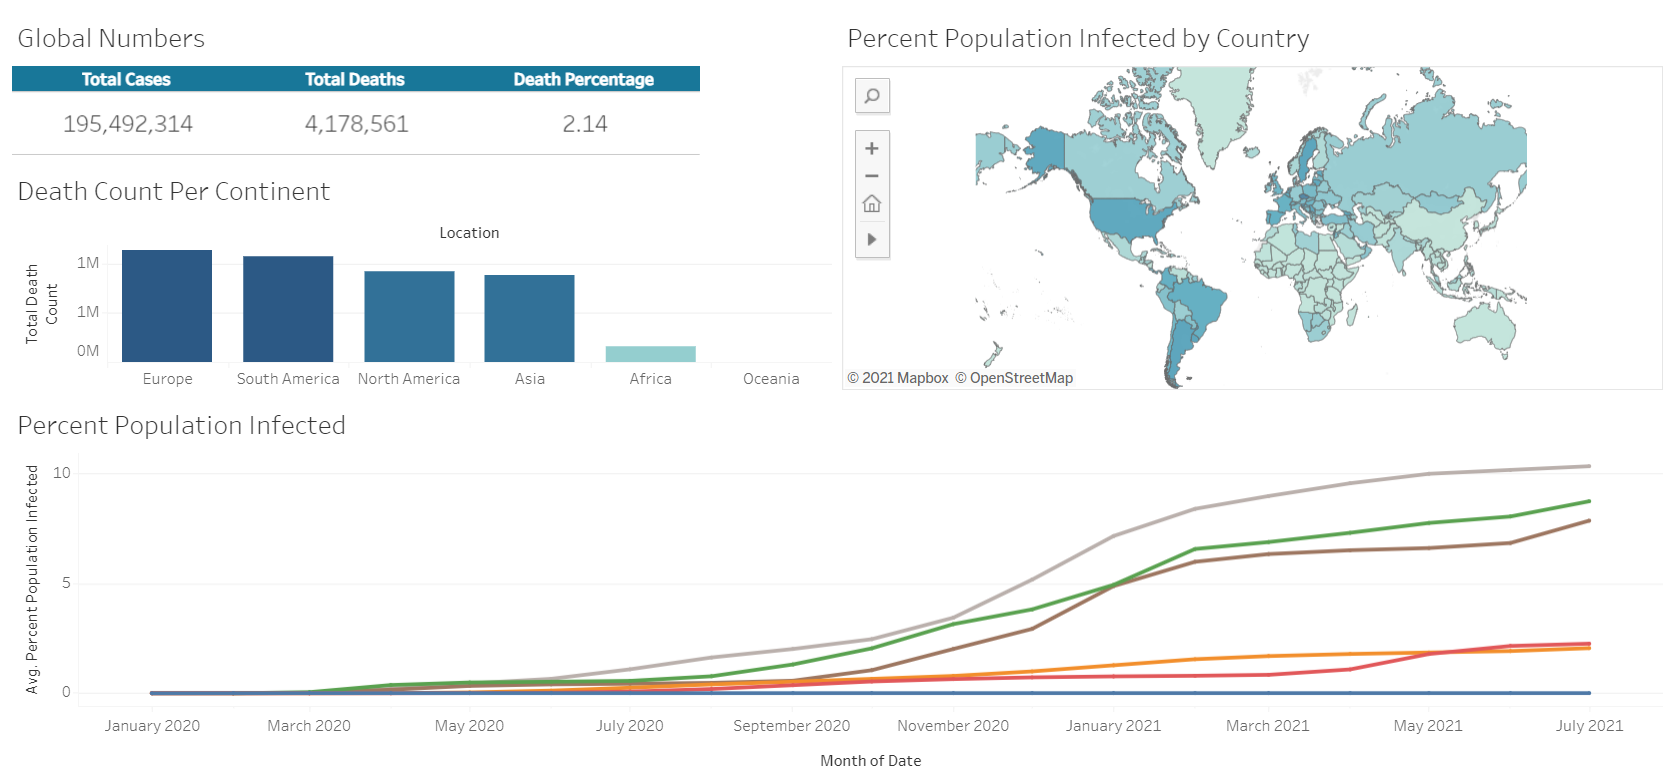Select the 195,492,314 total cases value
Screen dimensions: 1671x779
(x=128, y=124)
